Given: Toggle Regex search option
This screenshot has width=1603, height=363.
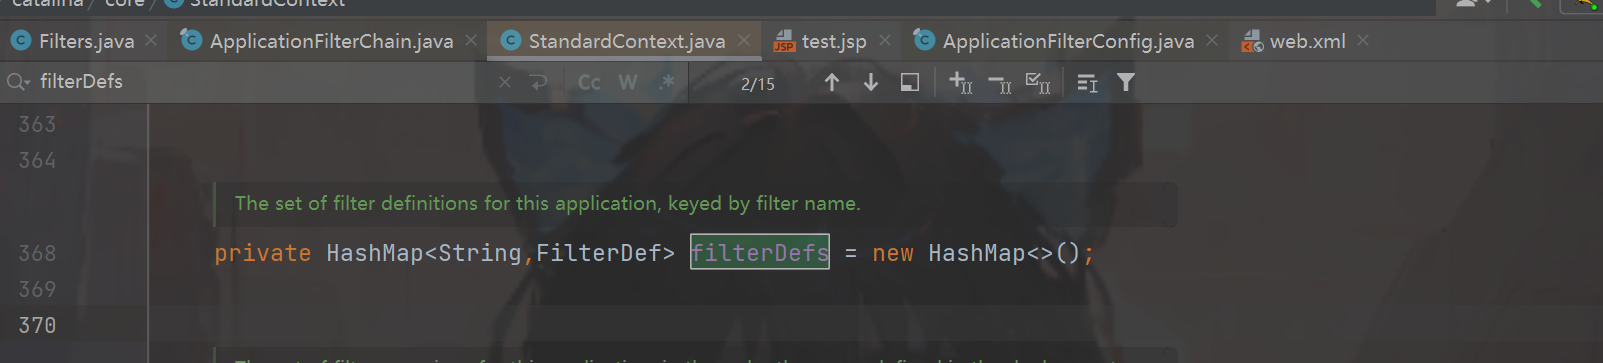Looking at the screenshot, I should (667, 83).
